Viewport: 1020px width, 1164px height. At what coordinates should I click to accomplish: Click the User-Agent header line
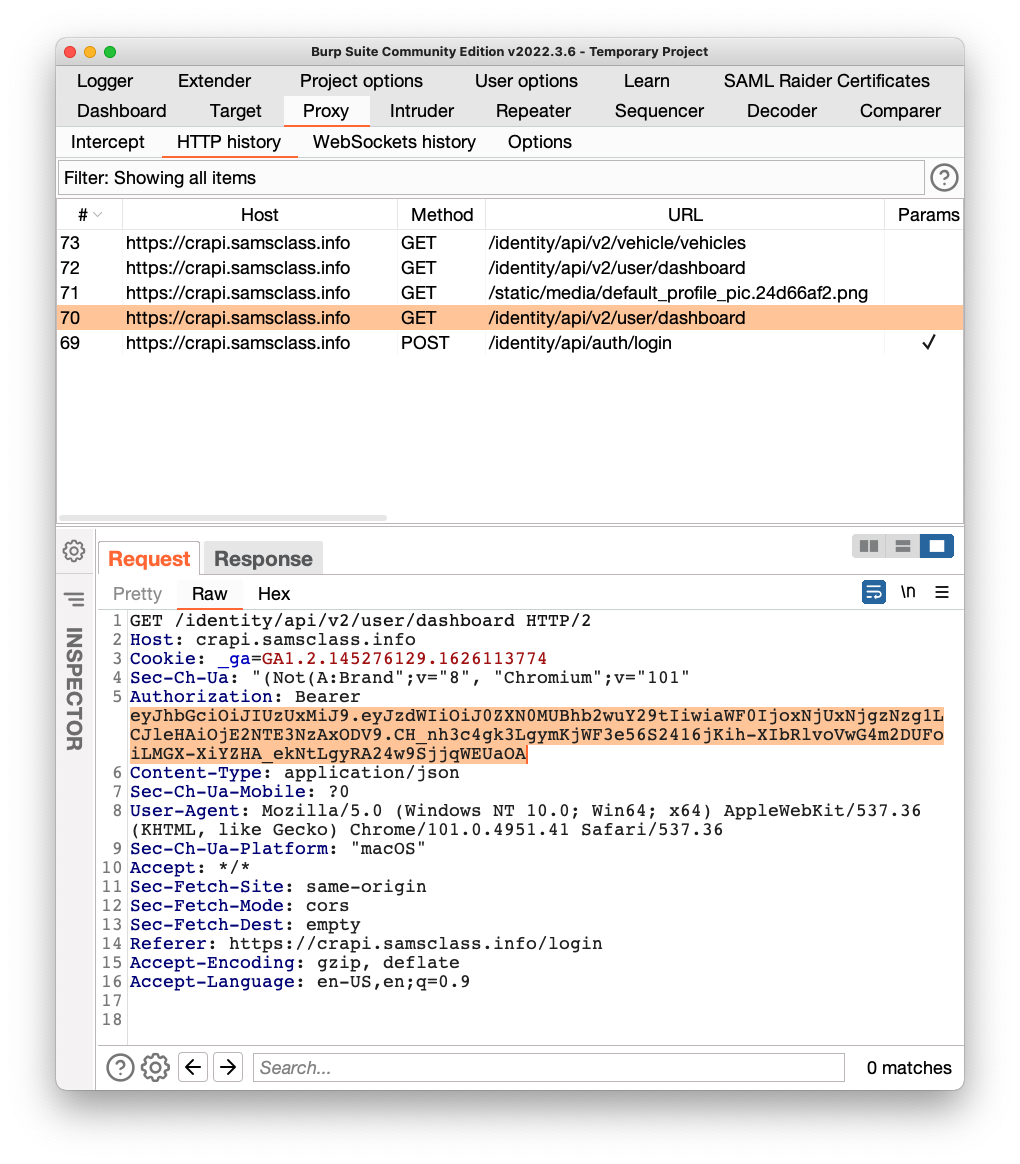point(525,820)
